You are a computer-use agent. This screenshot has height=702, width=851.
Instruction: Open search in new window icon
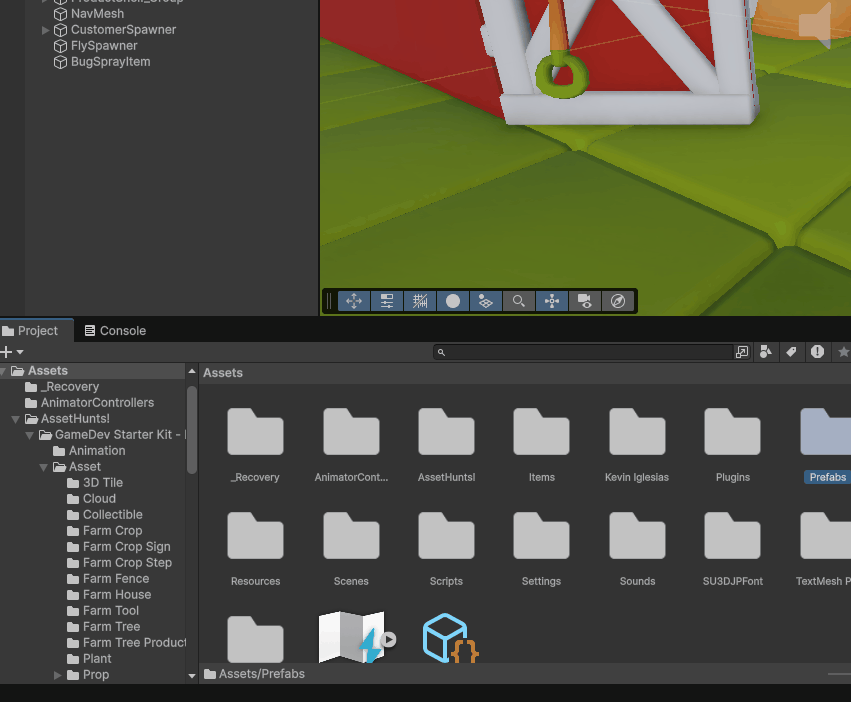pos(742,352)
